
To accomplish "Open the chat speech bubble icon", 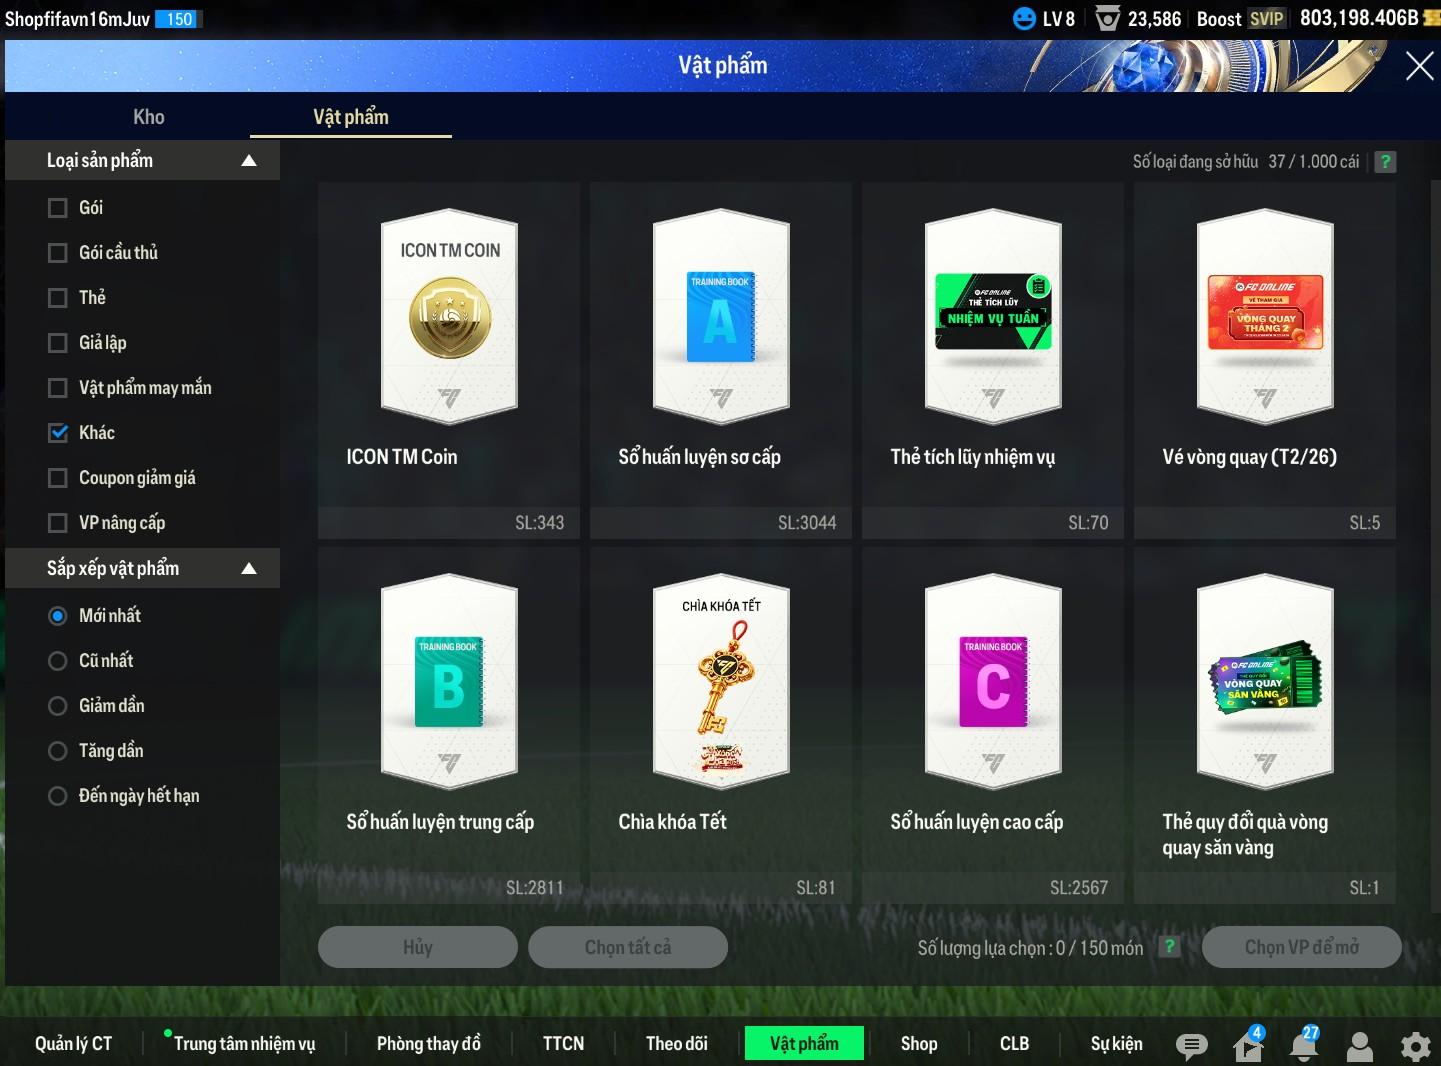I will click(1191, 1045).
